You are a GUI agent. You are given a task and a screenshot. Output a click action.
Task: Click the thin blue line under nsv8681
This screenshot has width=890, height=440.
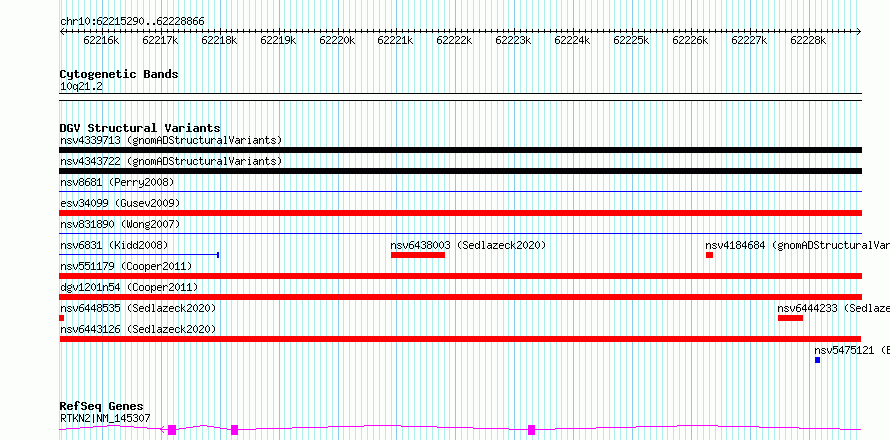[x=460, y=192]
